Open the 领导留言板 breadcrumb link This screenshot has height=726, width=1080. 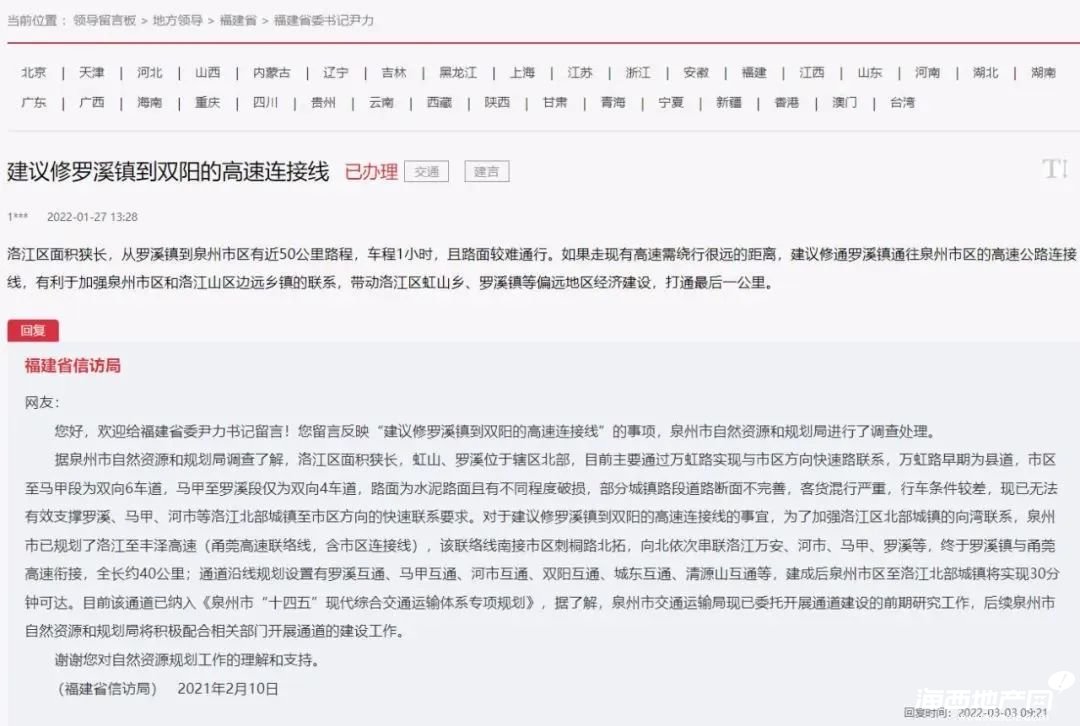(x=105, y=21)
